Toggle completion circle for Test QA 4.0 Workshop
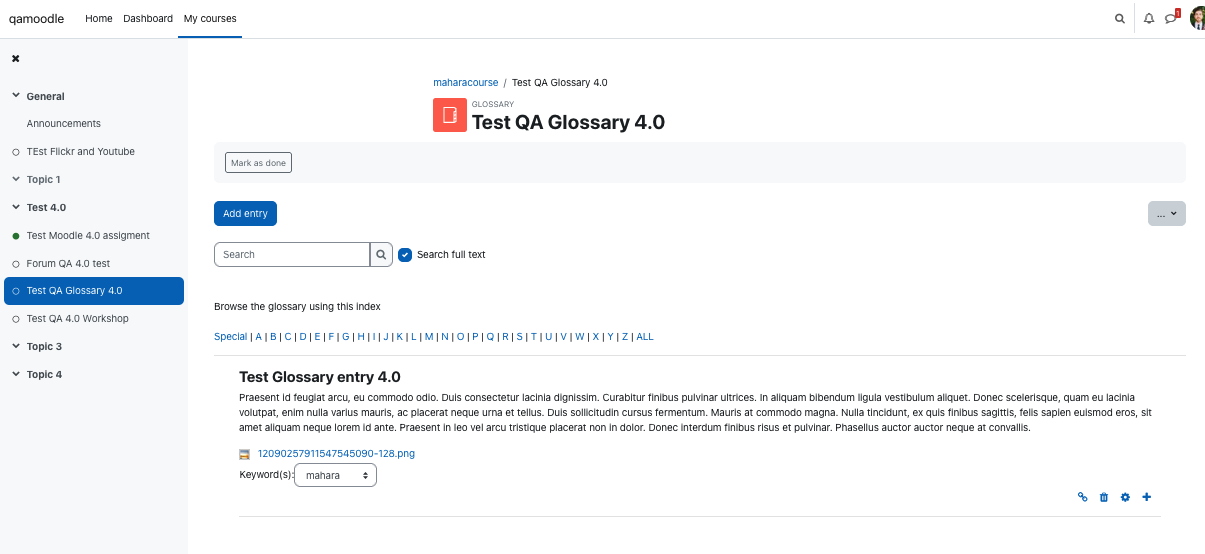Image resolution: width=1205 pixels, height=554 pixels. tap(16, 319)
